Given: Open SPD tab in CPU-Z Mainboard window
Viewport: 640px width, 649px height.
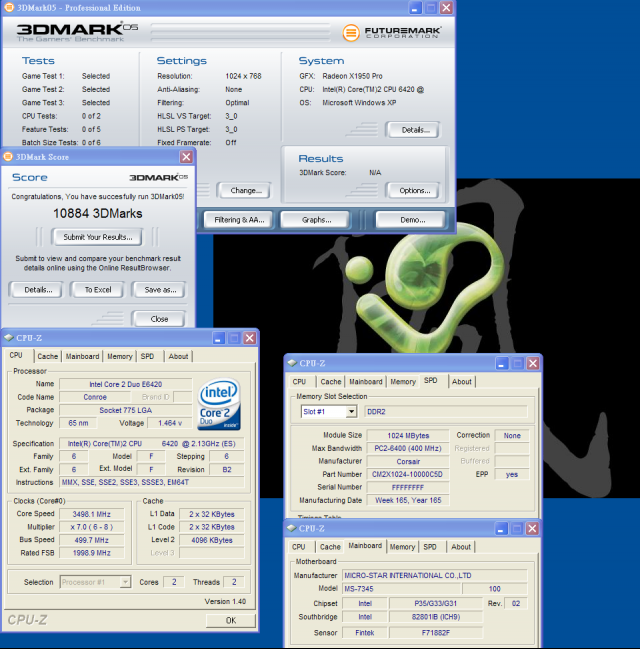Looking at the screenshot, I should pyautogui.click(x=430, y=547).
